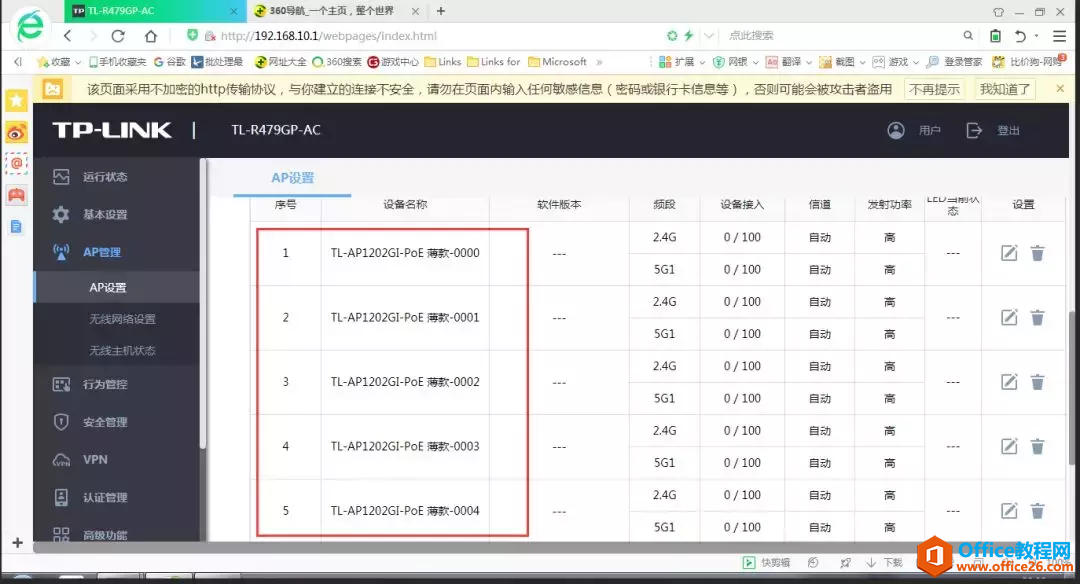Delete the TL-AP1202GI-PoE 薄款-0002 entry
Viewport: 1080px width, 584px height.
(x=1037, y=382)
